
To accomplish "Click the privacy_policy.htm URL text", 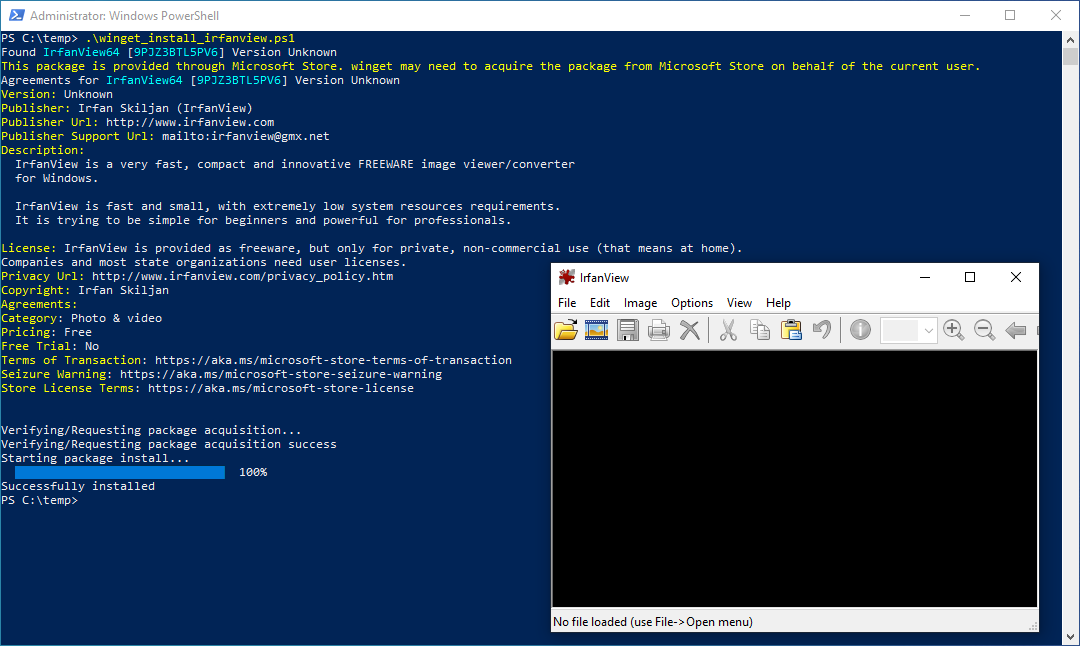I will 242,276.
